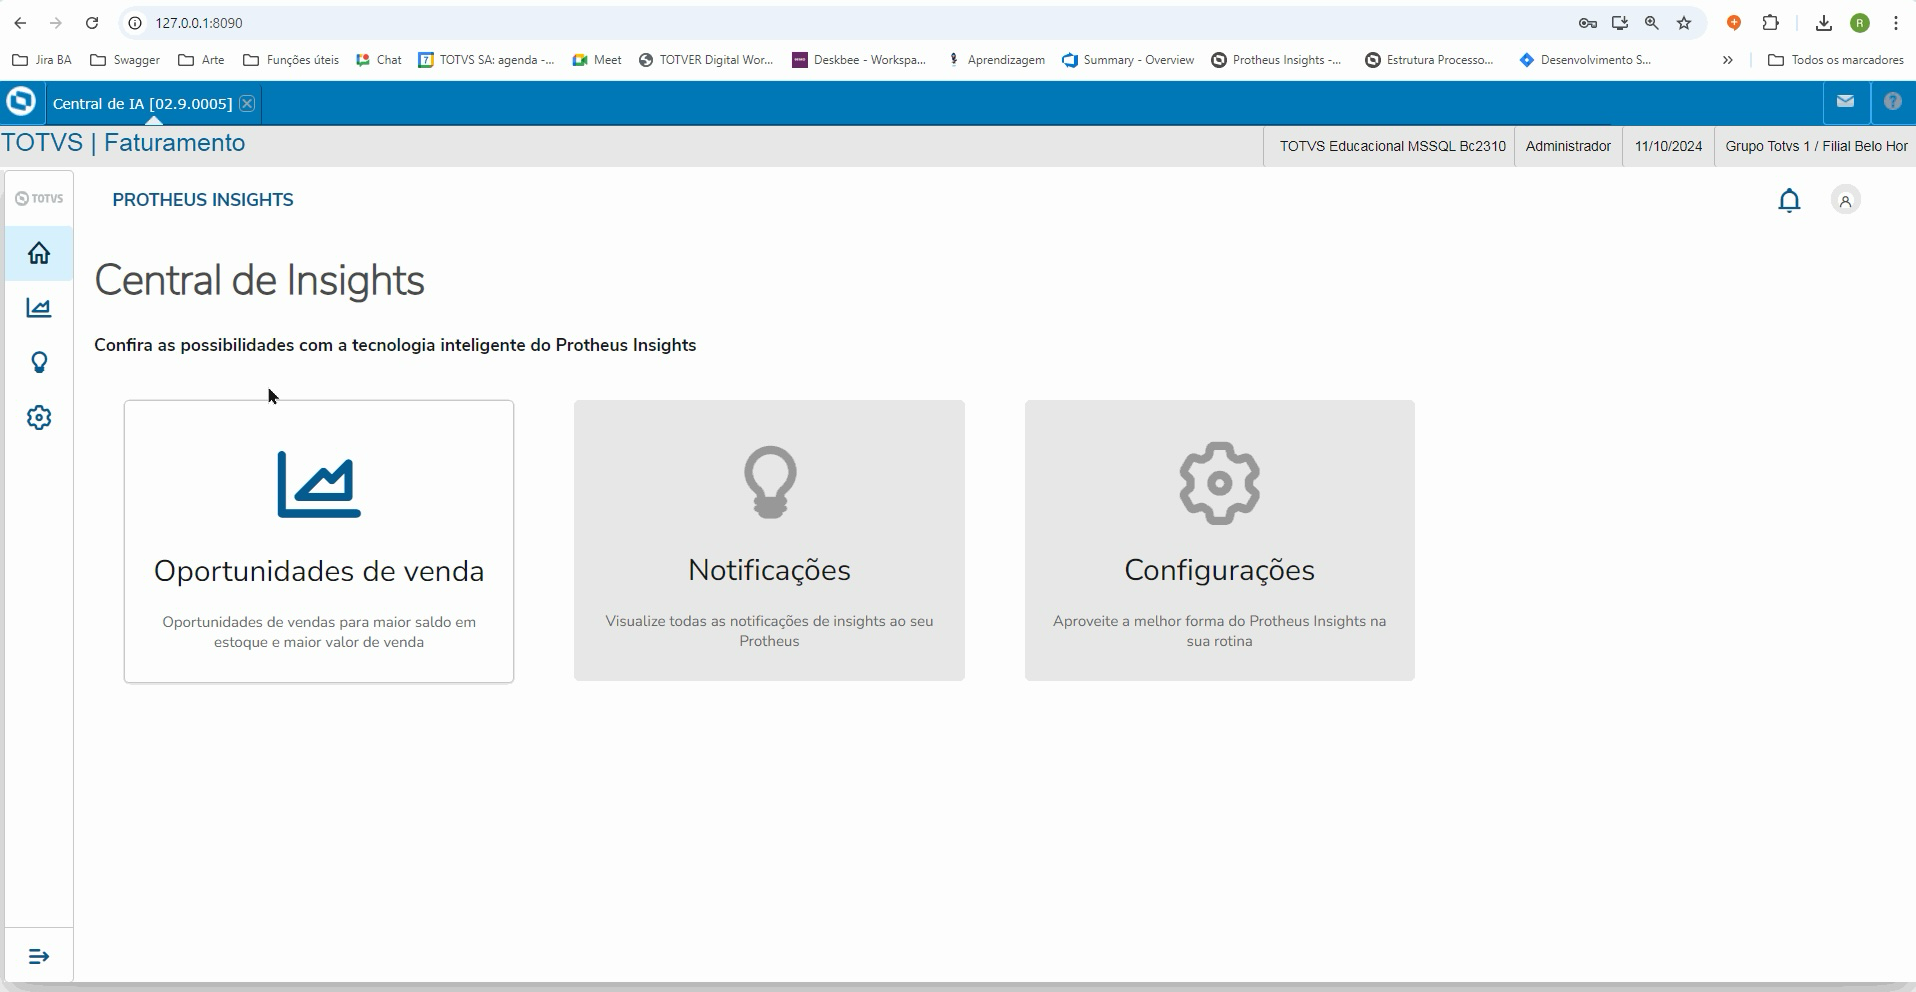This screenshot has width=1916, height=992.
Task: Open the Summary - Overview bookmark
Action: pyautogui.click(x=1128, y=60)
